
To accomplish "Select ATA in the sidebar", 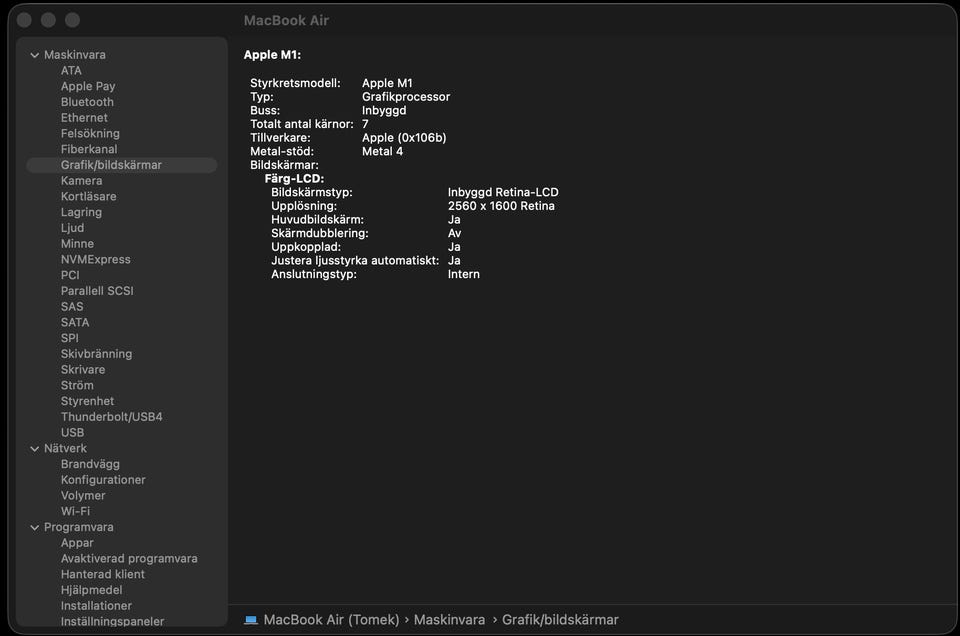I will tap(71, 70).
